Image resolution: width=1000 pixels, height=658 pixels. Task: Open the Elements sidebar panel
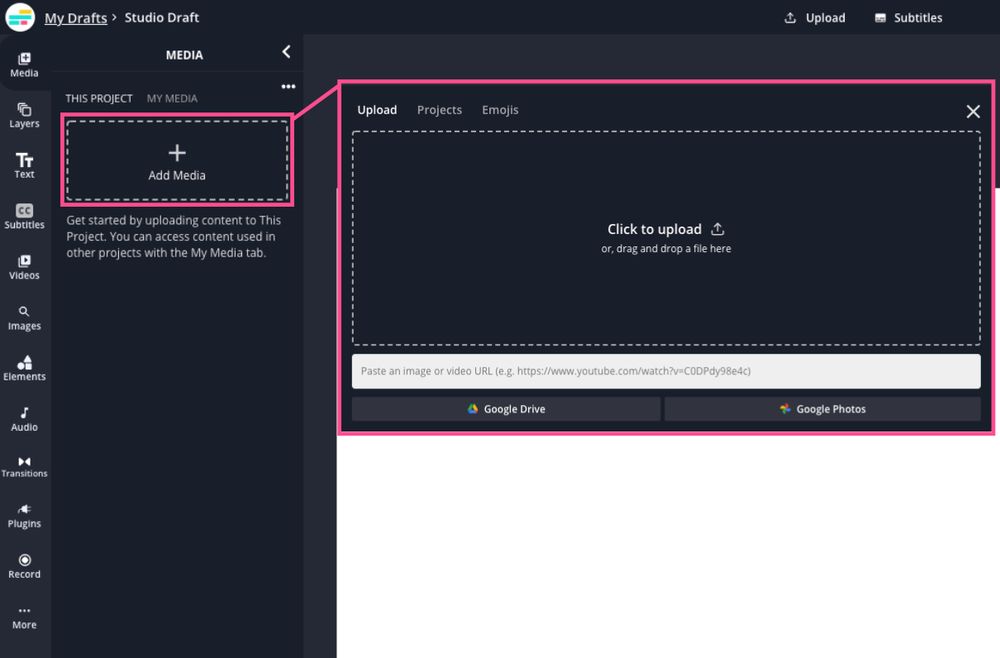click(x=24, y=368)
